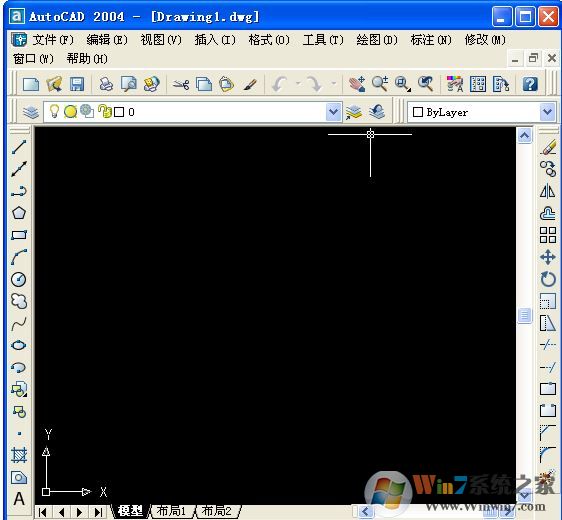The width and height of the screenshot is (562, 520).
Task: Select the Arc tool
Action: click(x=19, y=257)
